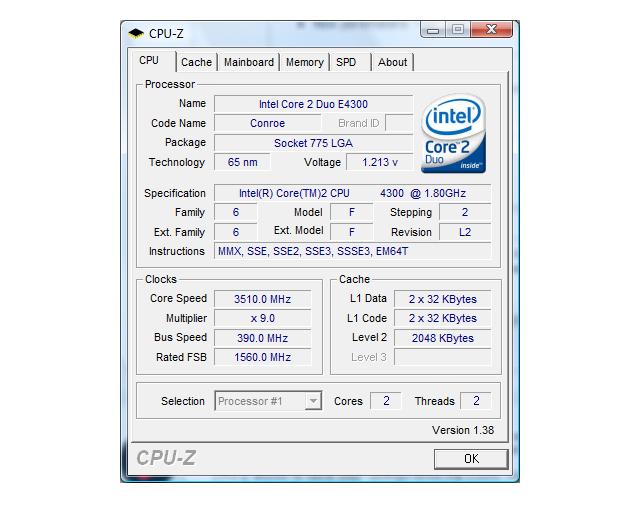Click the Model value F field
This screenshot has height=512, width=640.
tap(351, 212)
